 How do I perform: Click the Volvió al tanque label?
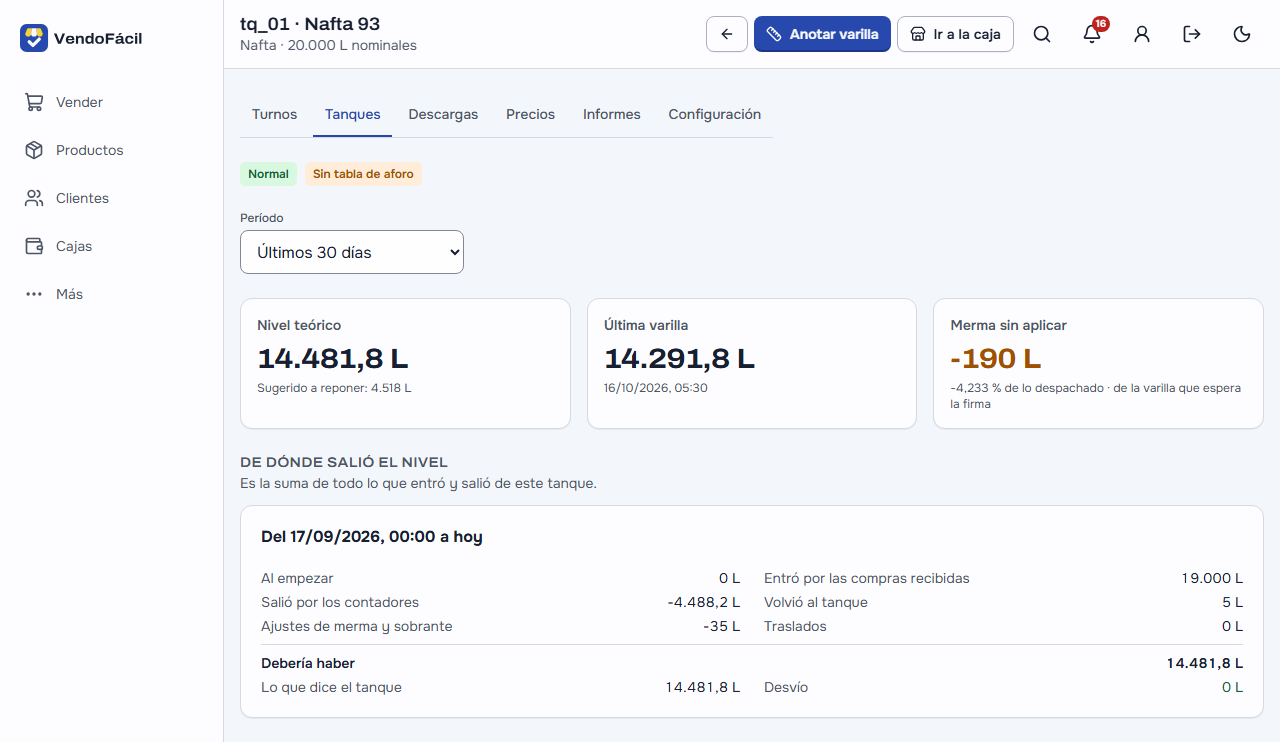[x=816, y=602]
